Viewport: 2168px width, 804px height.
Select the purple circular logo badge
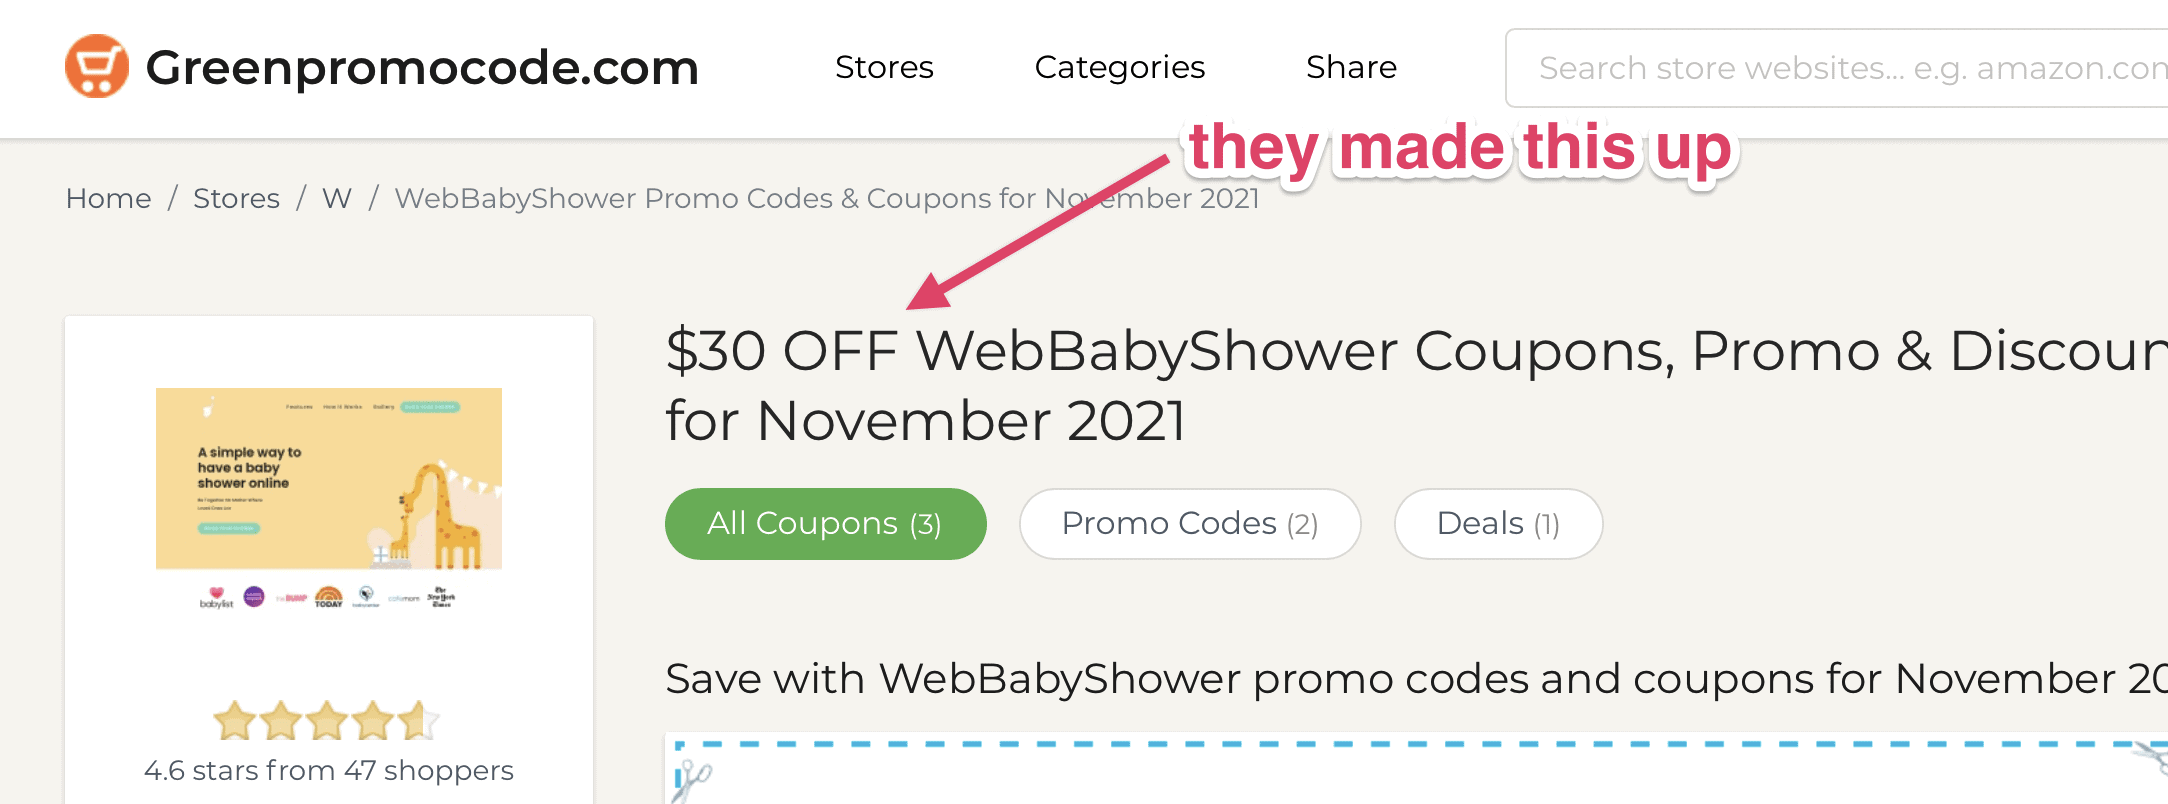(254, 595)
